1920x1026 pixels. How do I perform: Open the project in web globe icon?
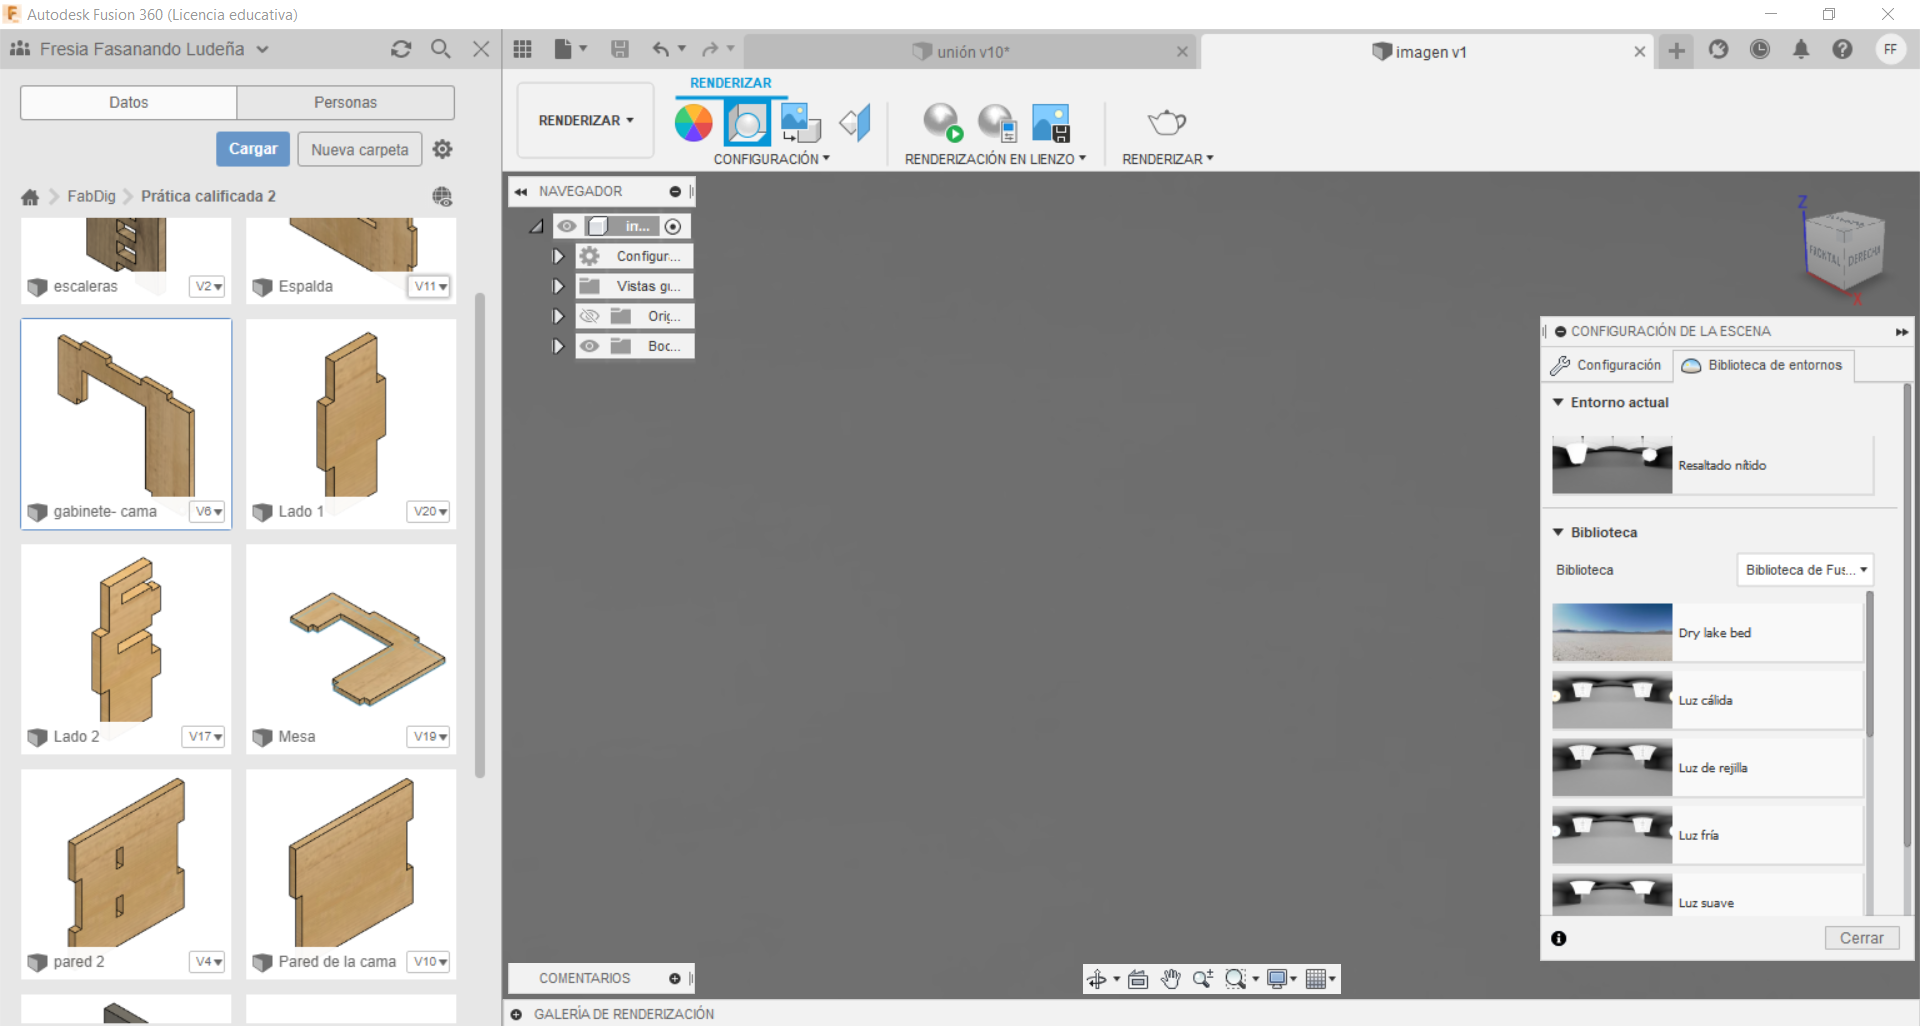(442, 197)
